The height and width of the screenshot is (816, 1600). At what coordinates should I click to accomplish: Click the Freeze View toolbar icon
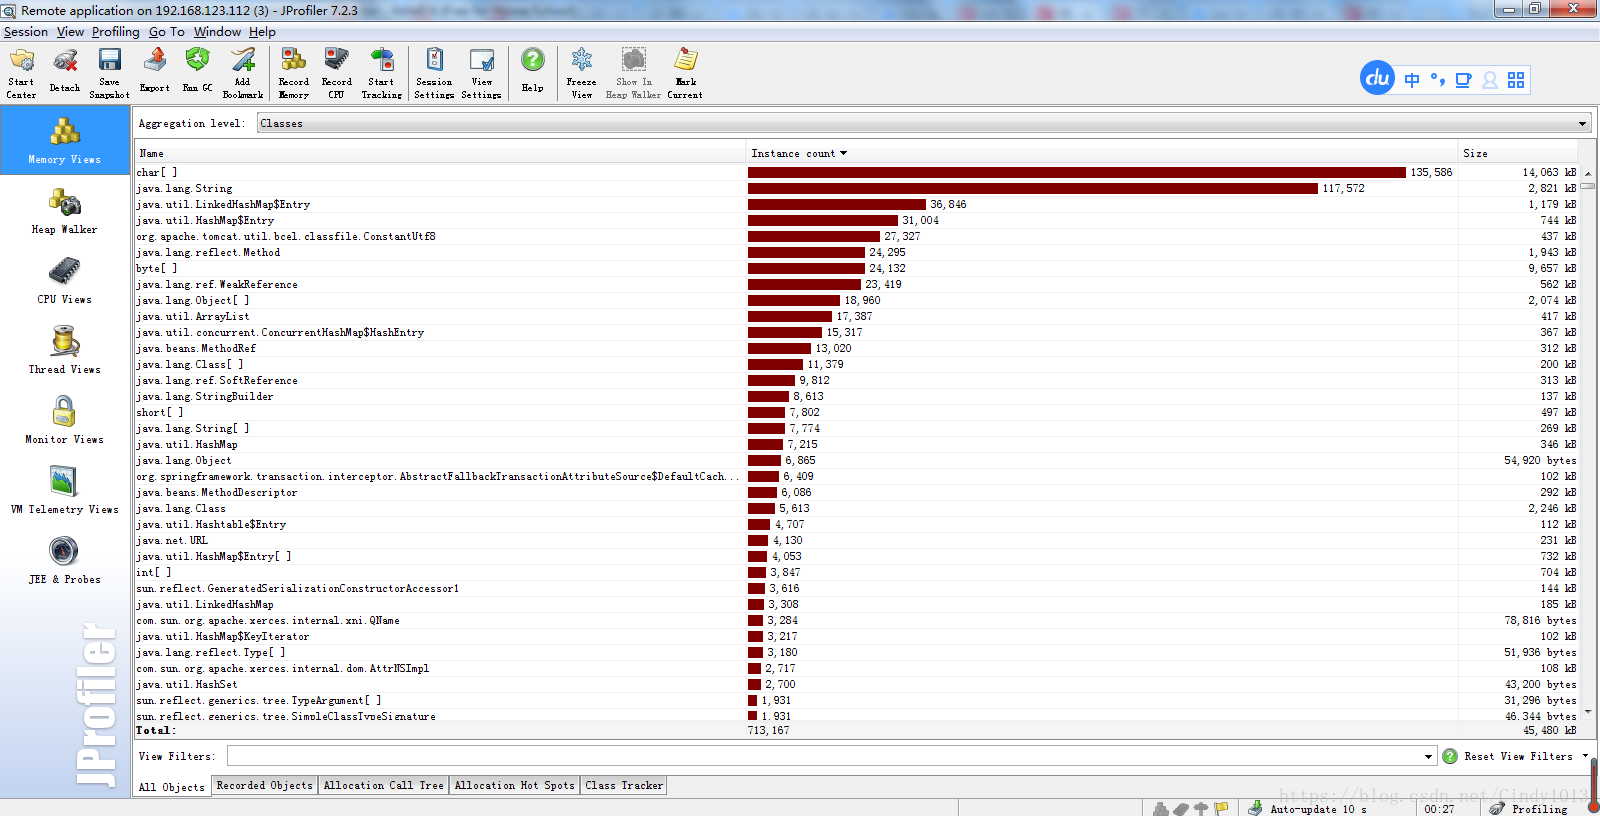click(x=581, y=73)
